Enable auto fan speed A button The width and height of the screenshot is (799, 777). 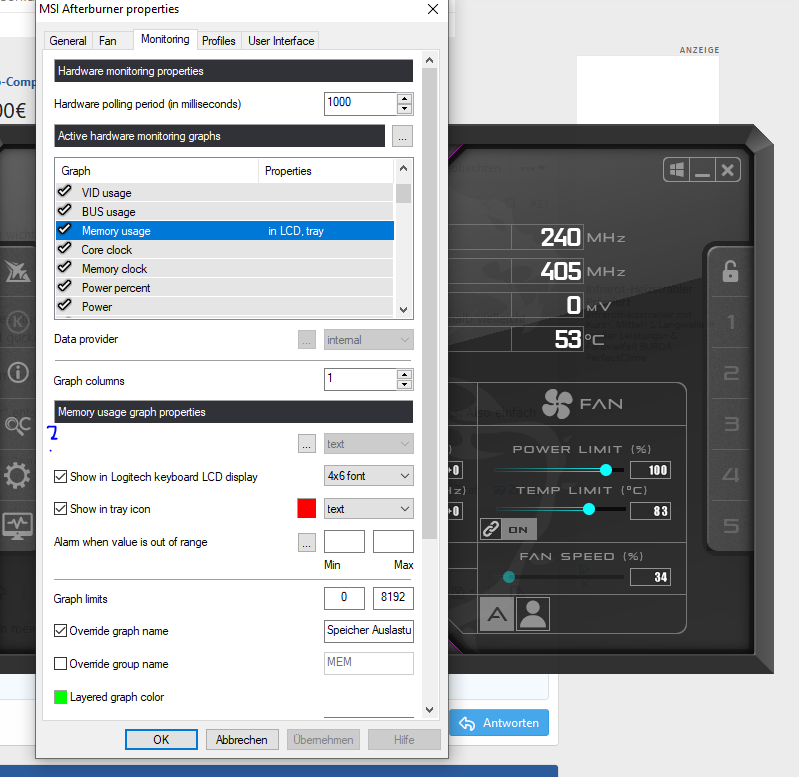pos(497,614)
